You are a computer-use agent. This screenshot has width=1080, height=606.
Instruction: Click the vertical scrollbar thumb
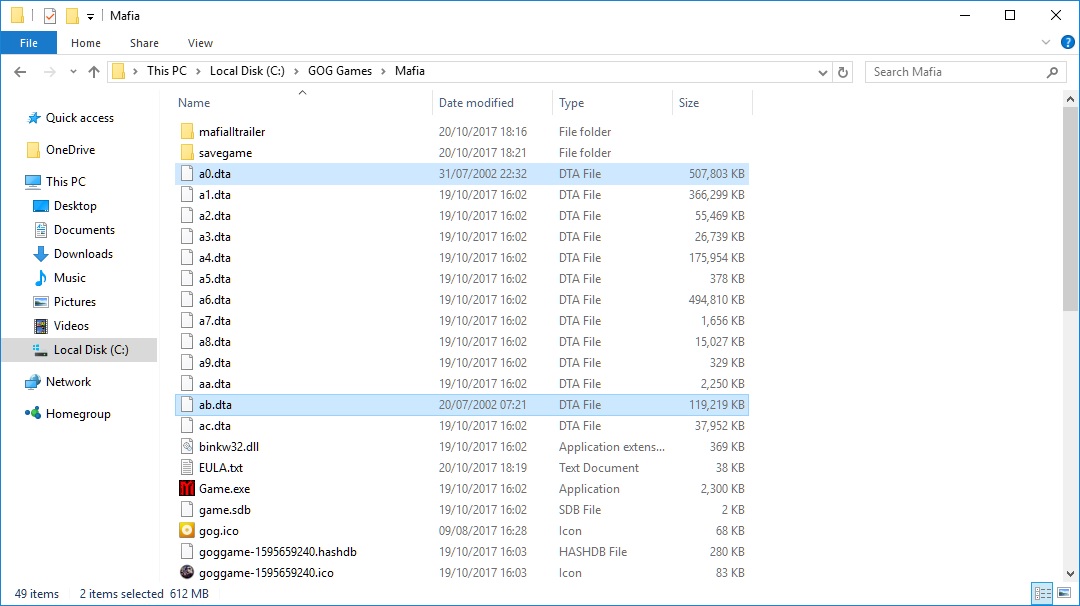click(1070, 210)
